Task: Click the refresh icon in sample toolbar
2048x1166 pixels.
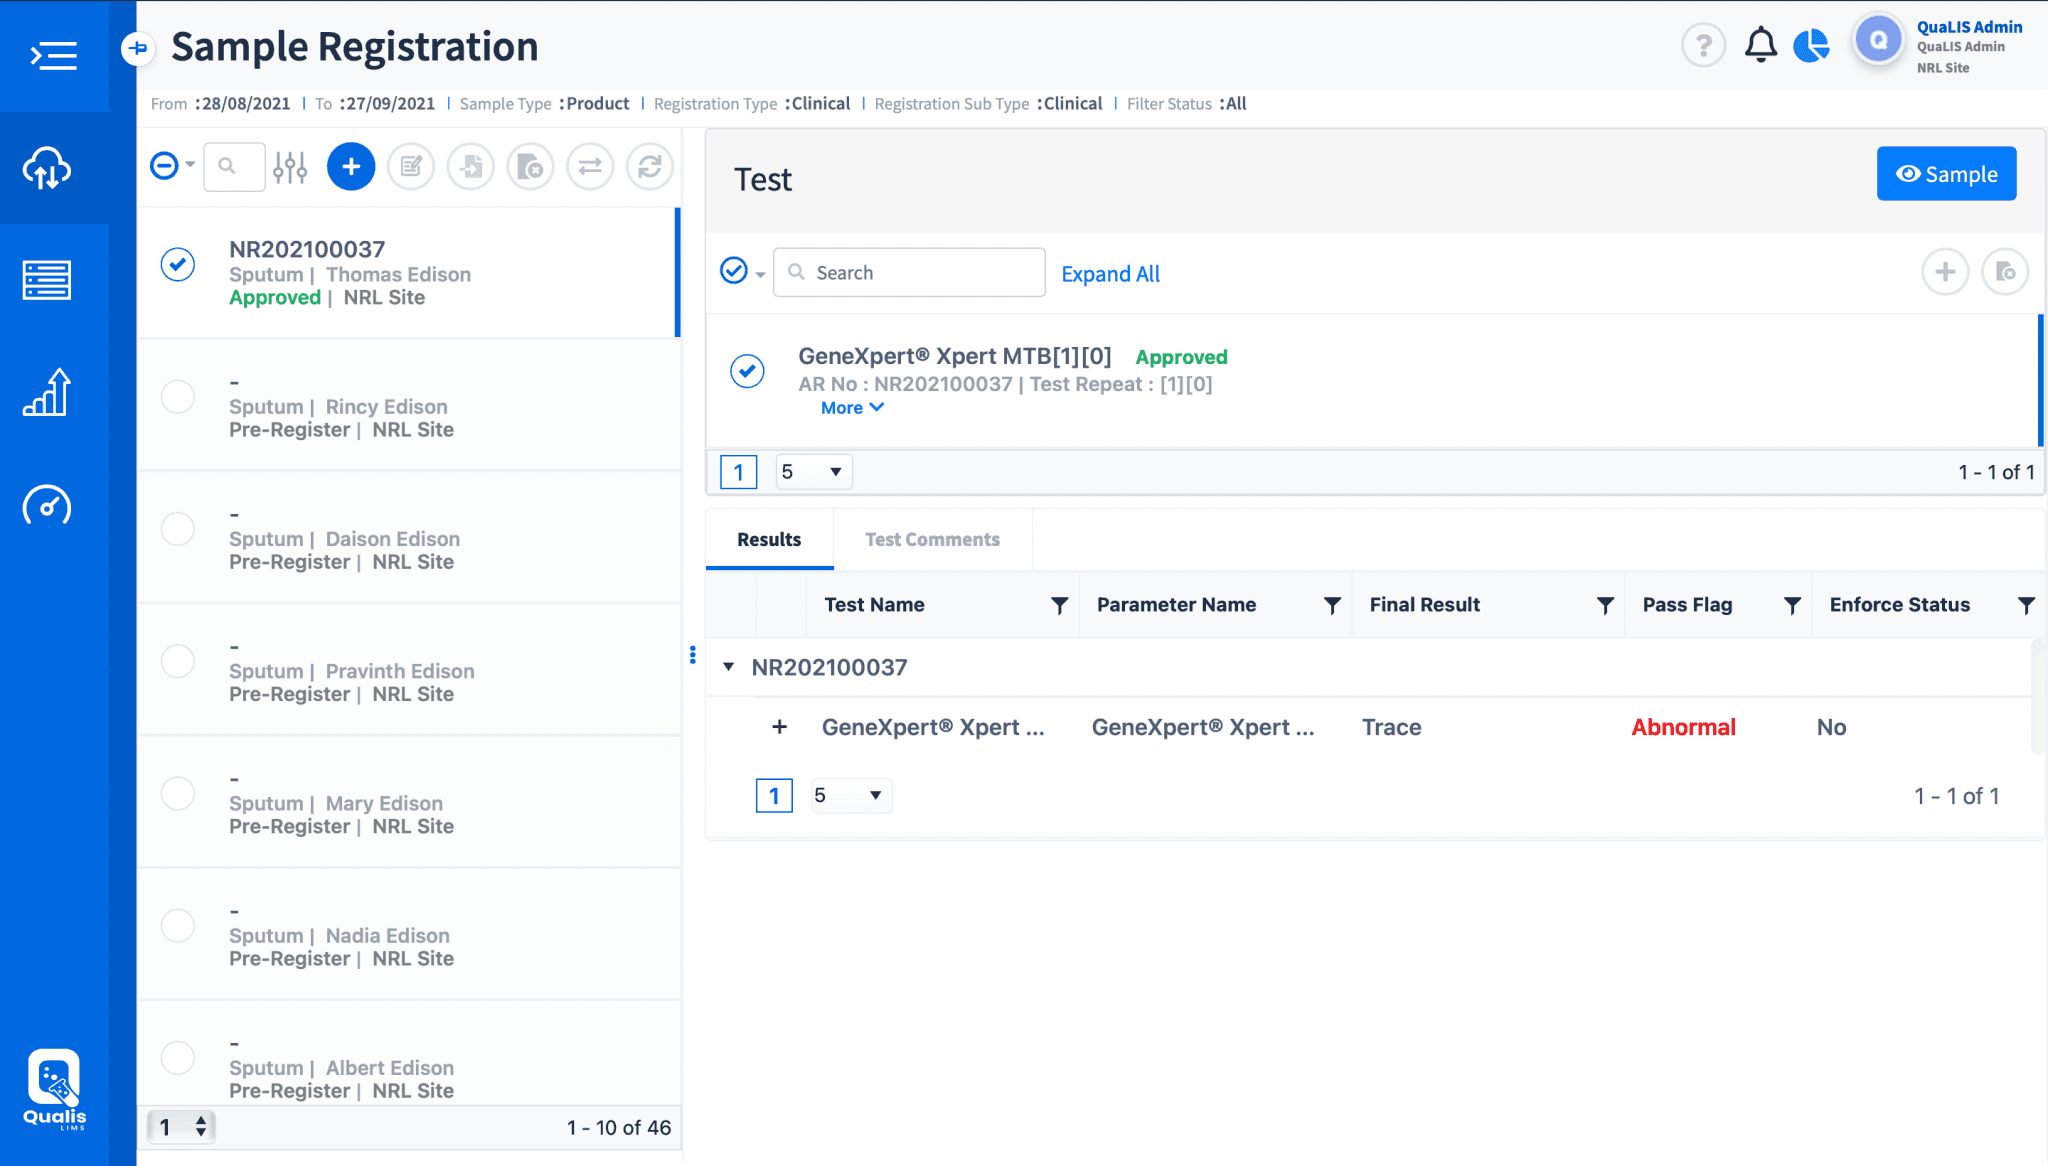Action: point(650,166)
